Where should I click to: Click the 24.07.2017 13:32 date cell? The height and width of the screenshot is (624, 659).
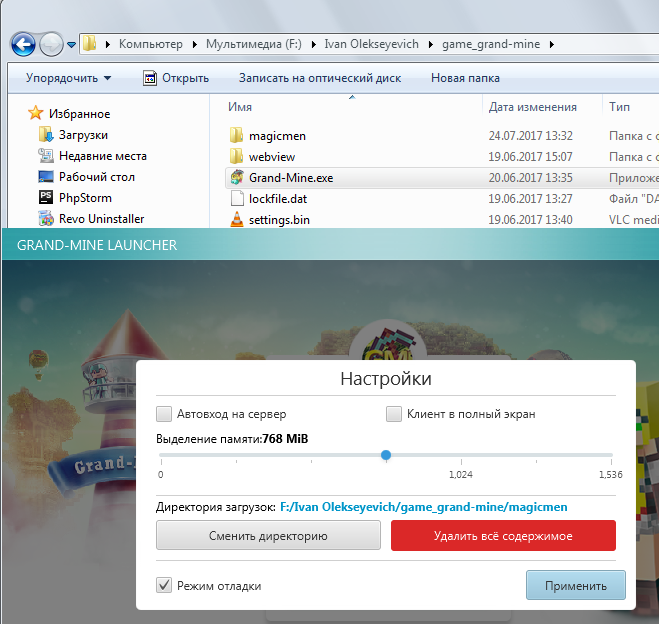coord(530,136)
